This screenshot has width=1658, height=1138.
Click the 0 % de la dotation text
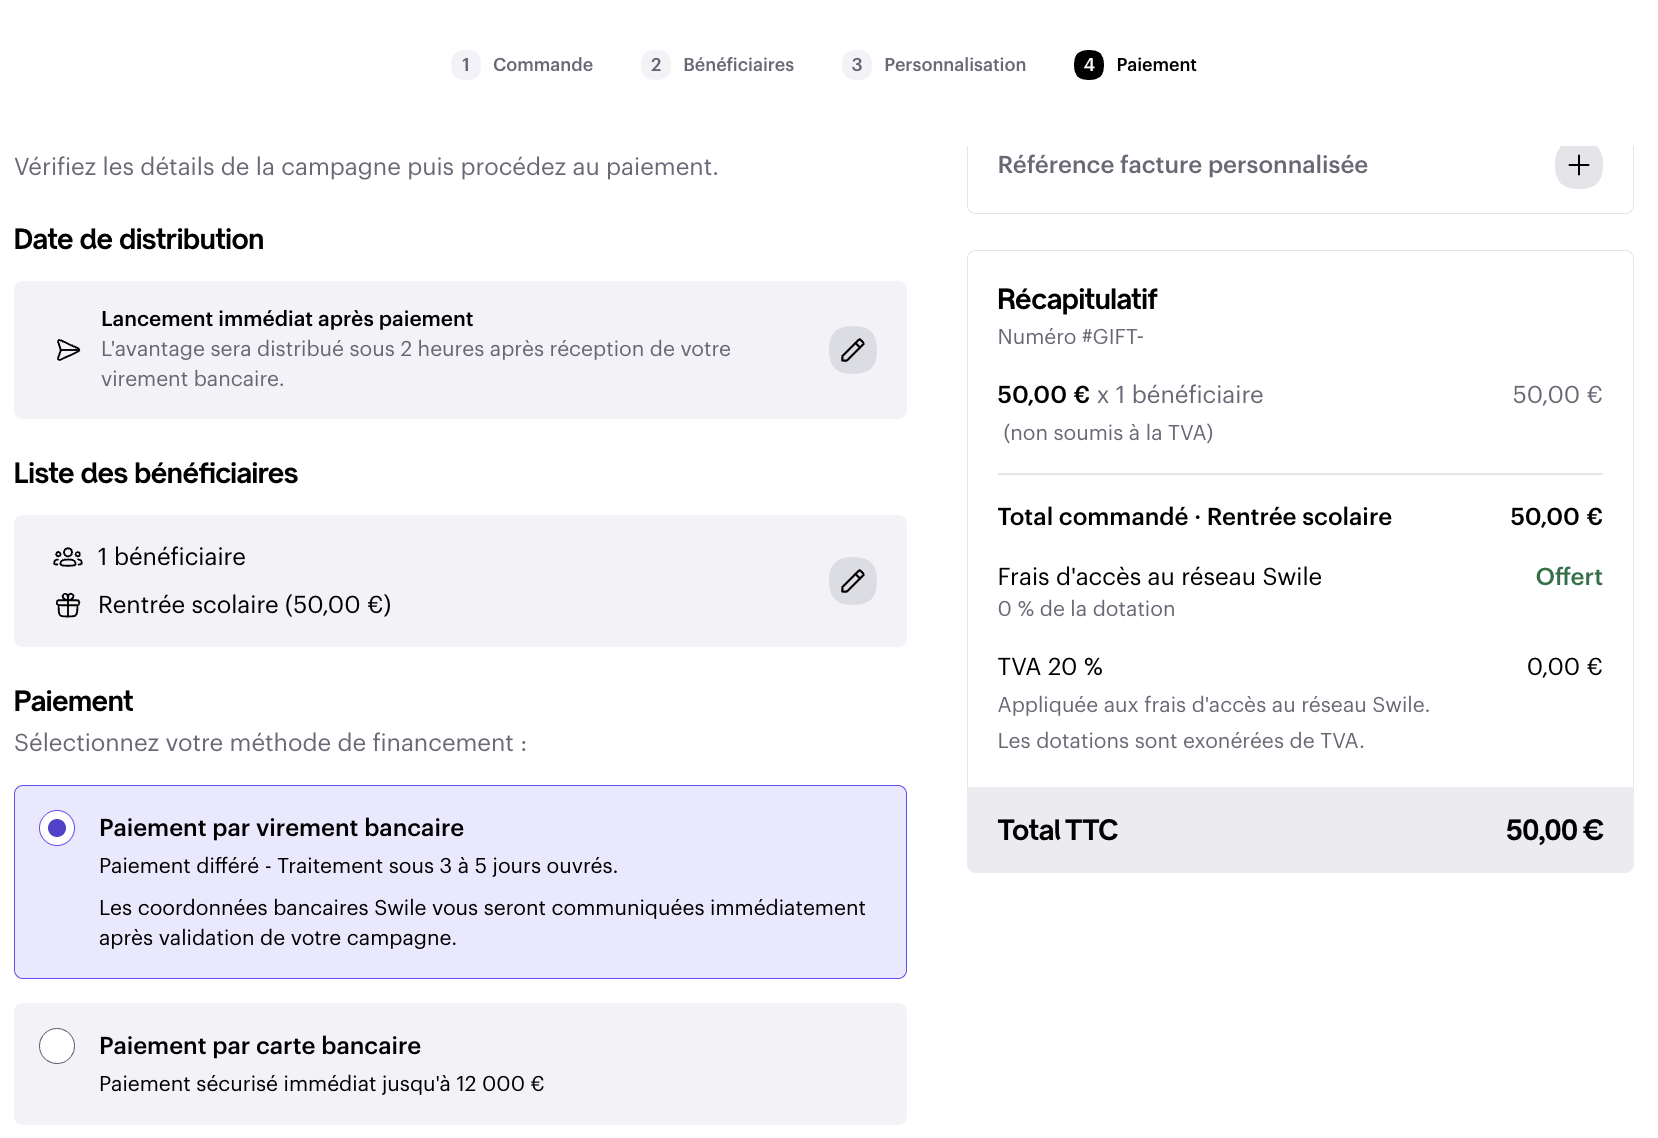point(1086,609)
